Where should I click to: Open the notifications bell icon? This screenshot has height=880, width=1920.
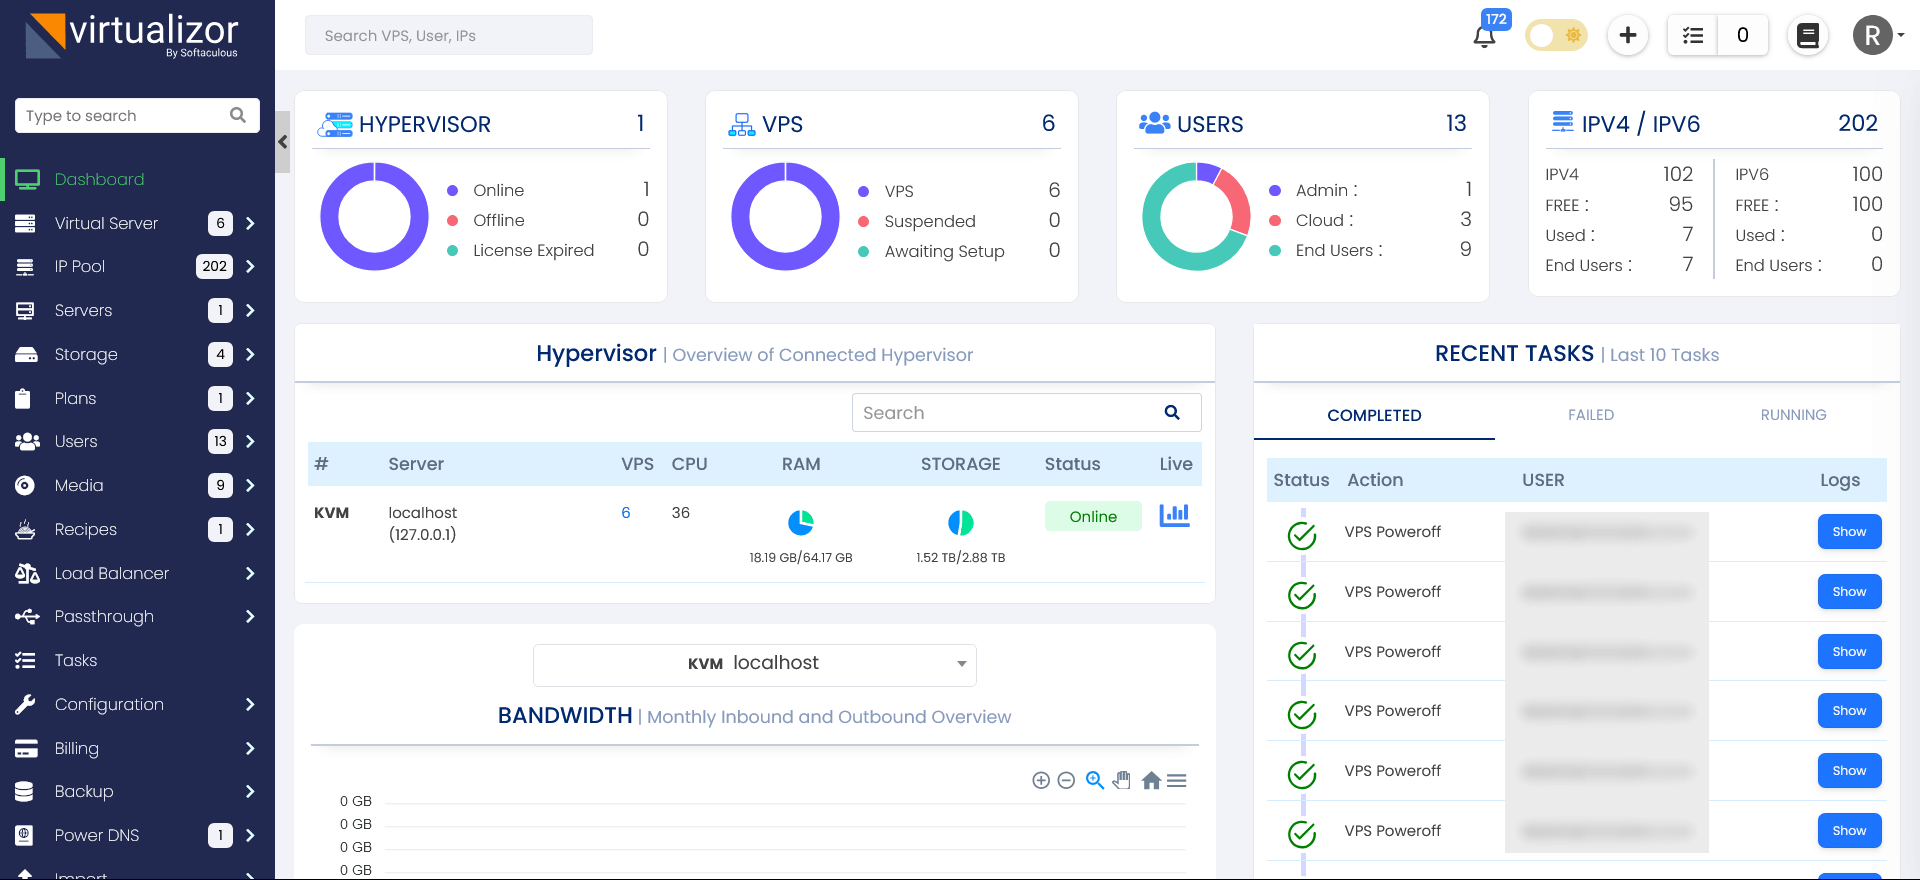[1484, 37]
